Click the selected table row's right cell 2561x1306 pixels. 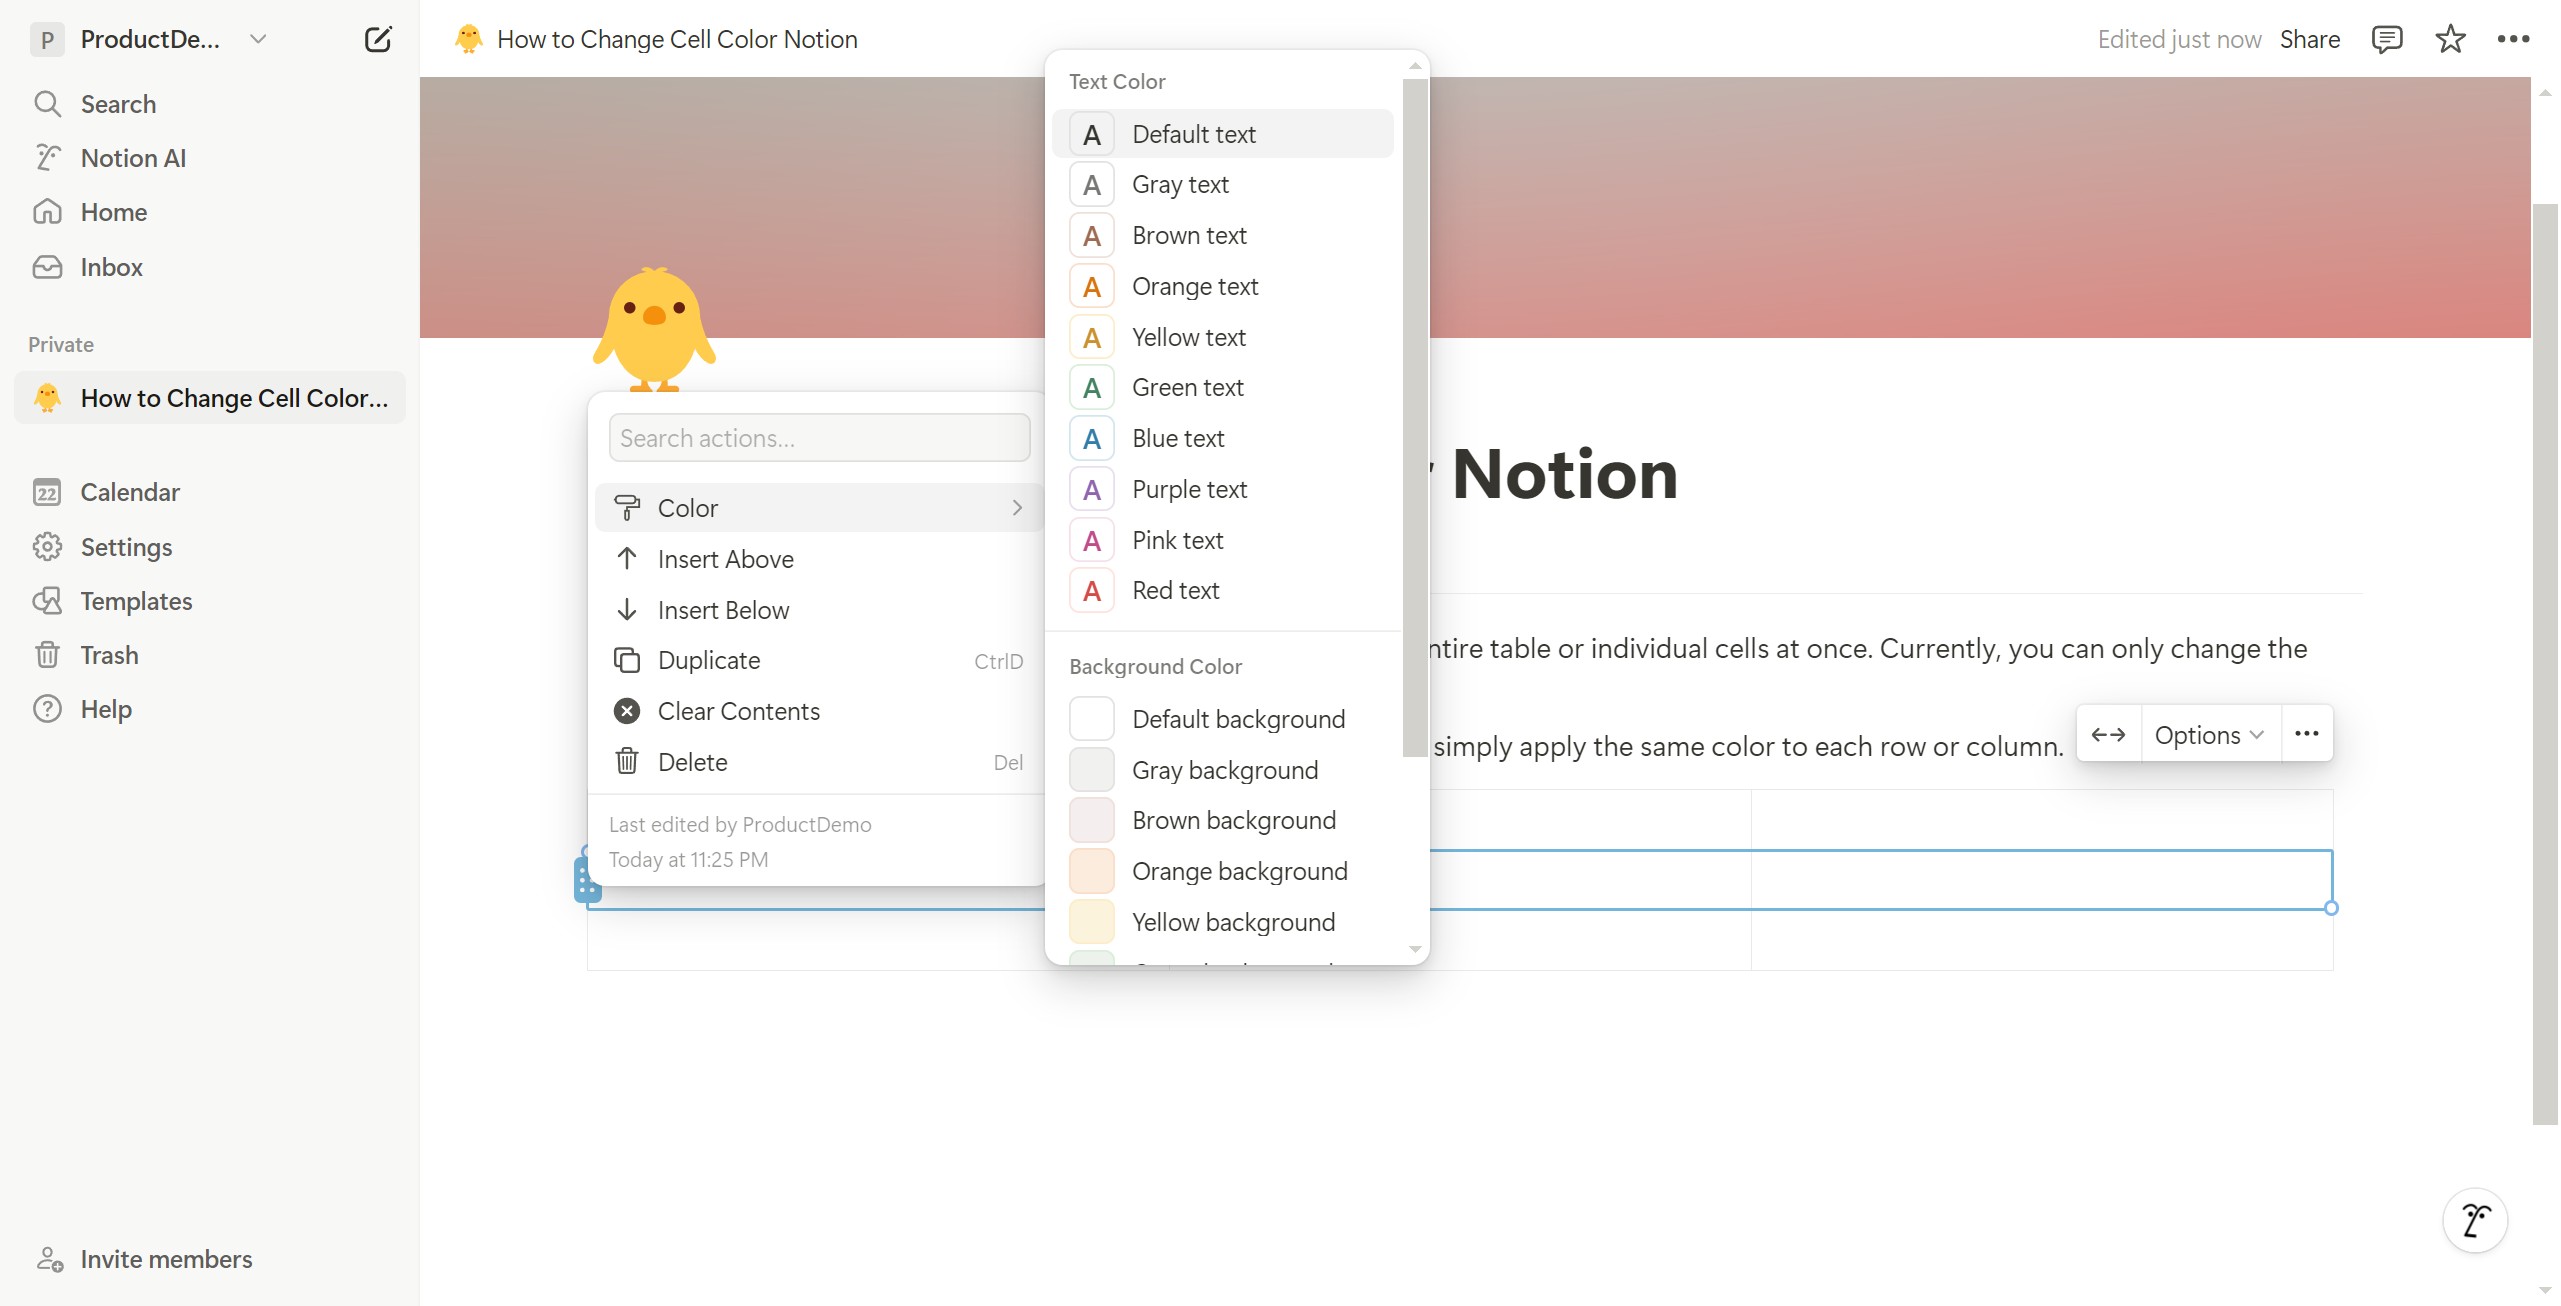(2041, 880)
